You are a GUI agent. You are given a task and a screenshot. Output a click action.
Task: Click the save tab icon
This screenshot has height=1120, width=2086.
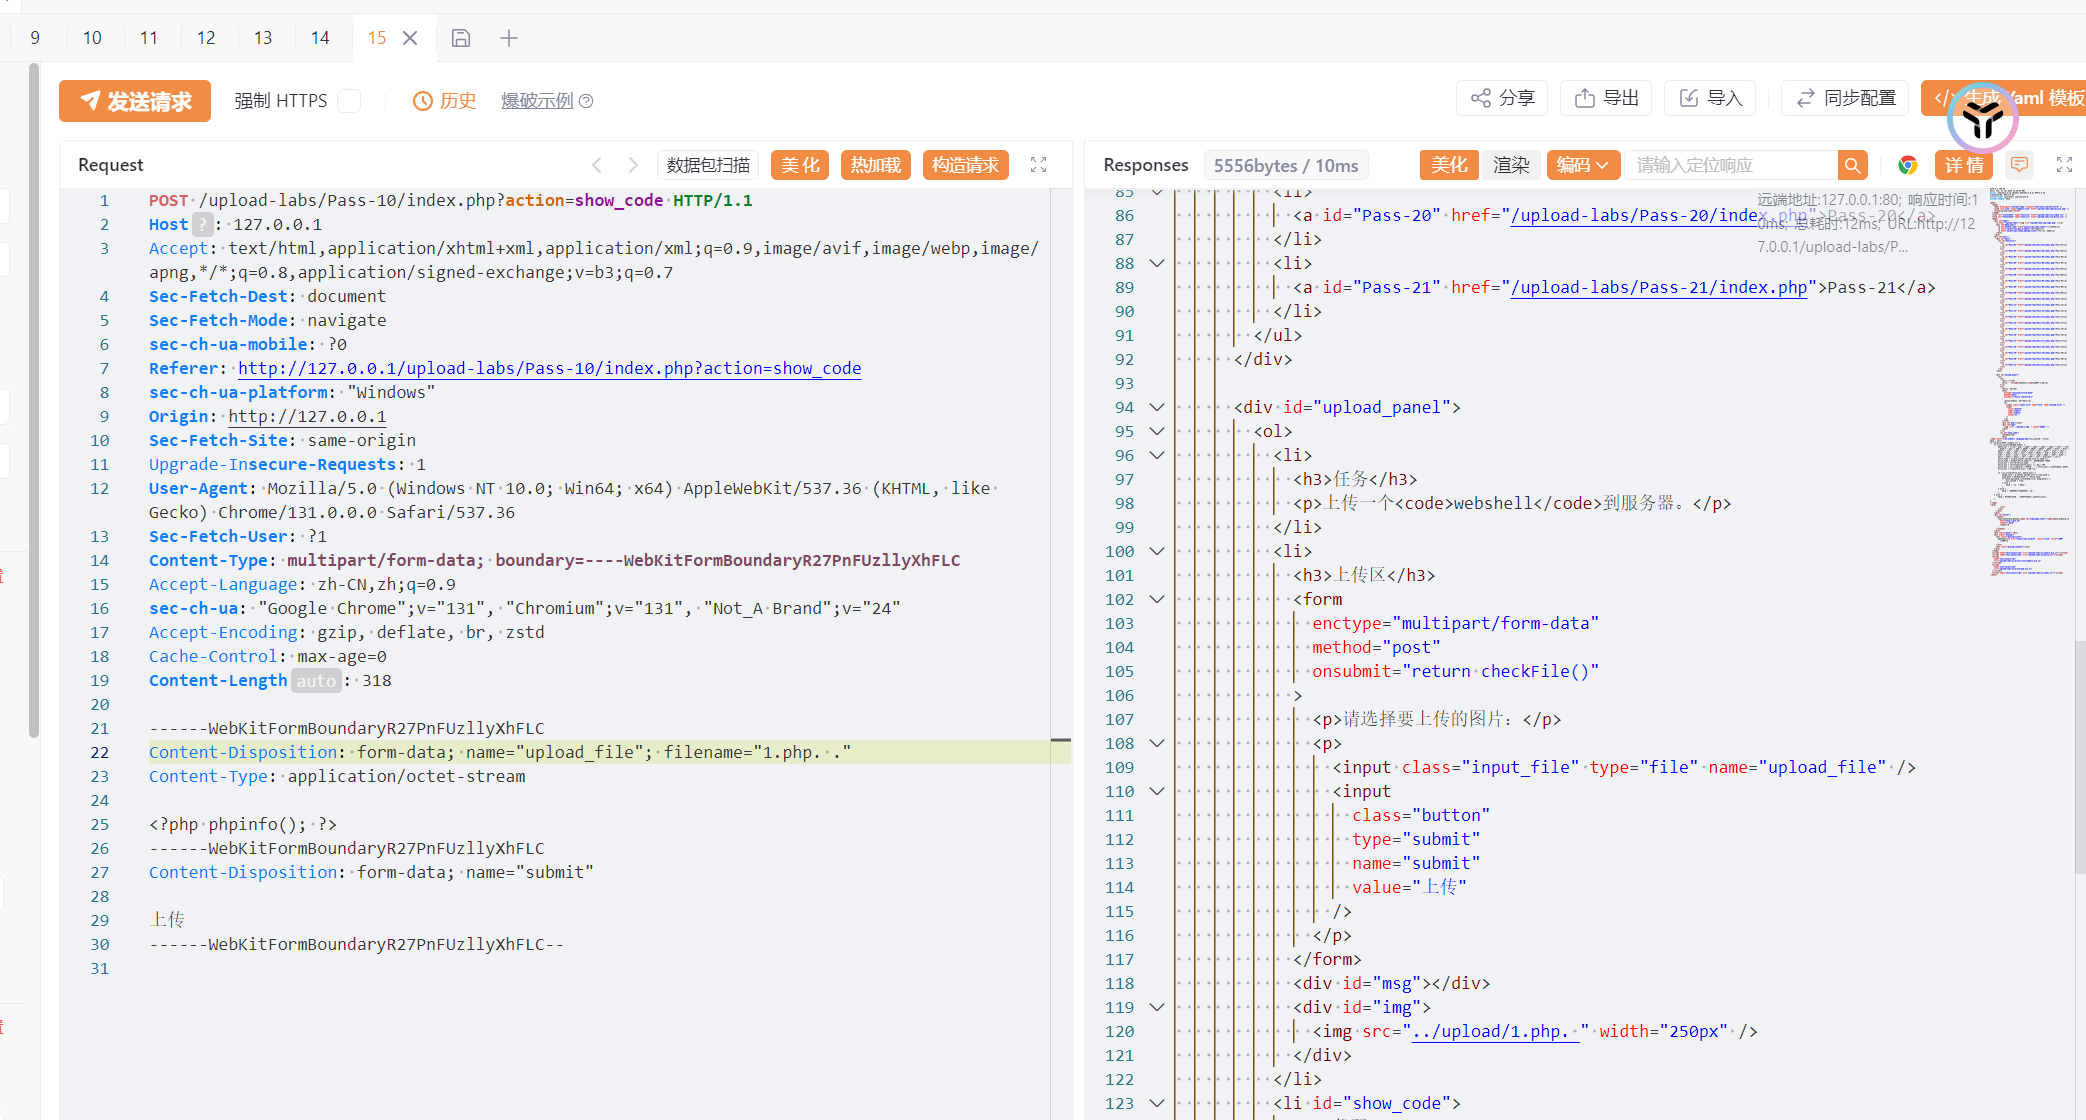(461, 38)
